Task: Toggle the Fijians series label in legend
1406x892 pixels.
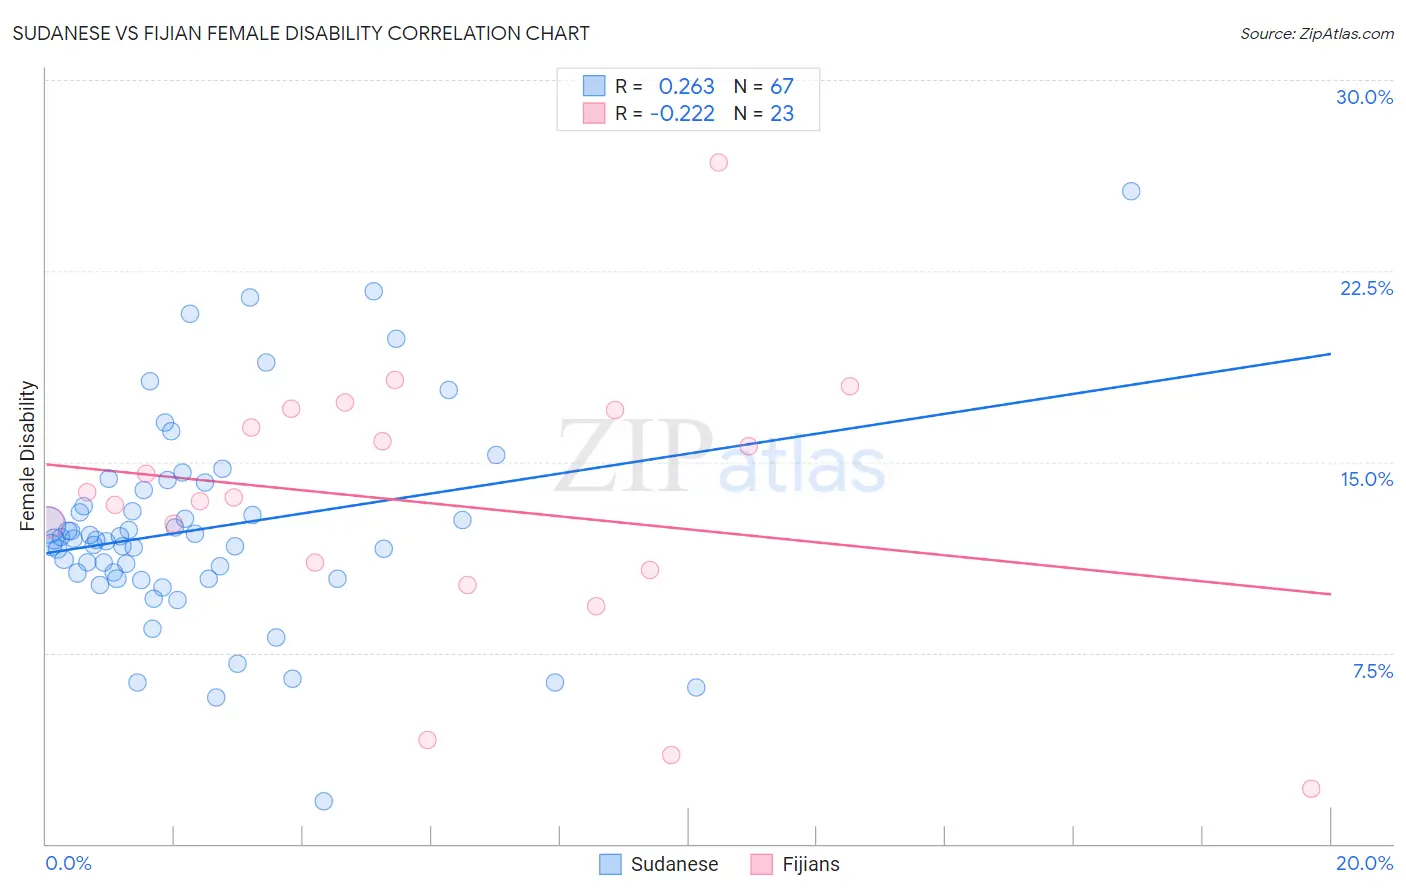Action: point(811,865)
